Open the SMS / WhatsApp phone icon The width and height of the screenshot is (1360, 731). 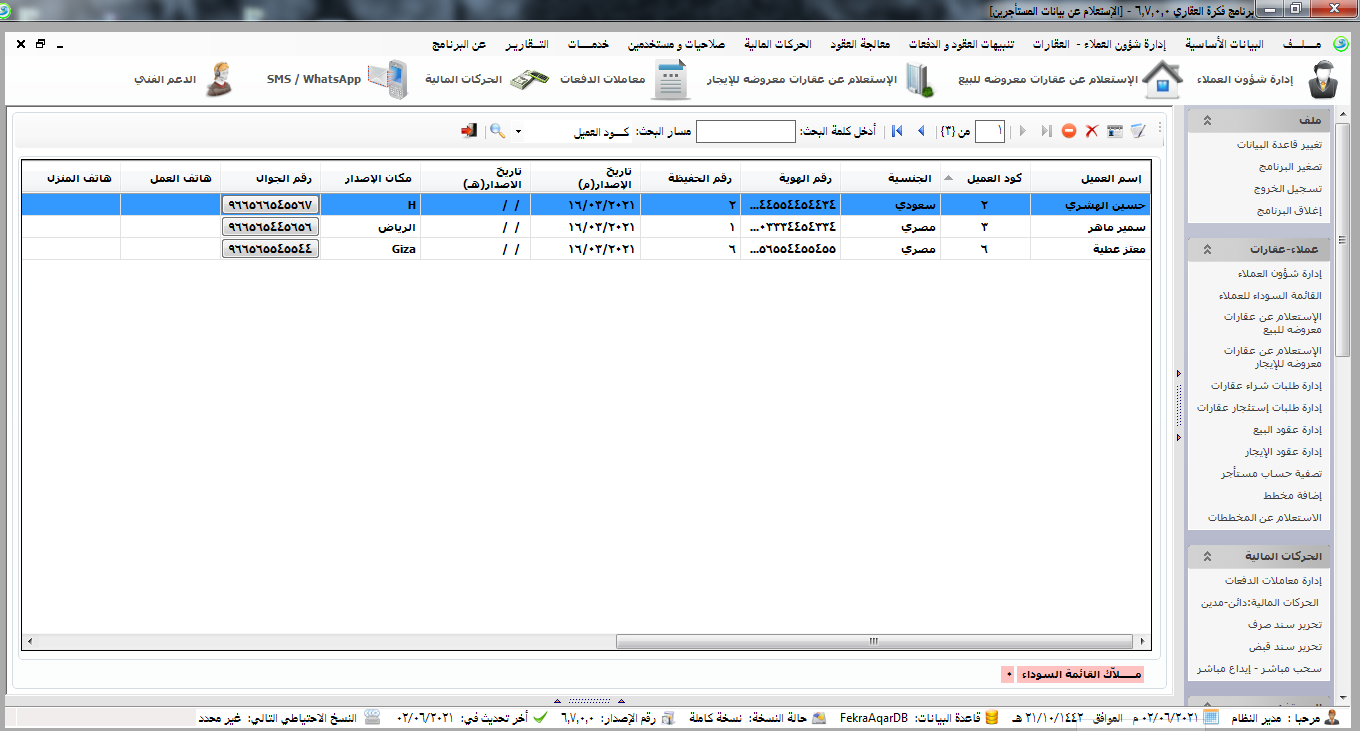[x=387, y=80]
